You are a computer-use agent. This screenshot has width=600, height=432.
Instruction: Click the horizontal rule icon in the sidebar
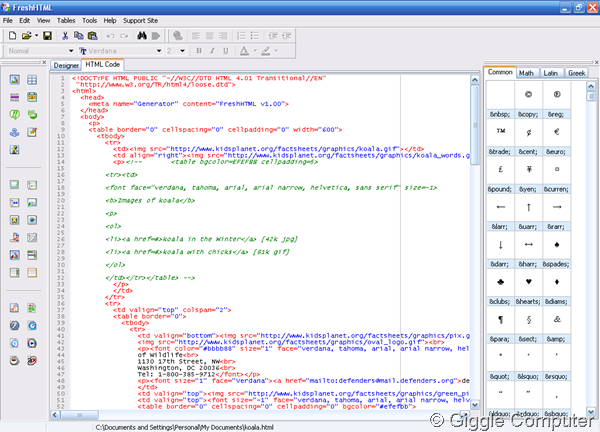(x=15, y=97)
